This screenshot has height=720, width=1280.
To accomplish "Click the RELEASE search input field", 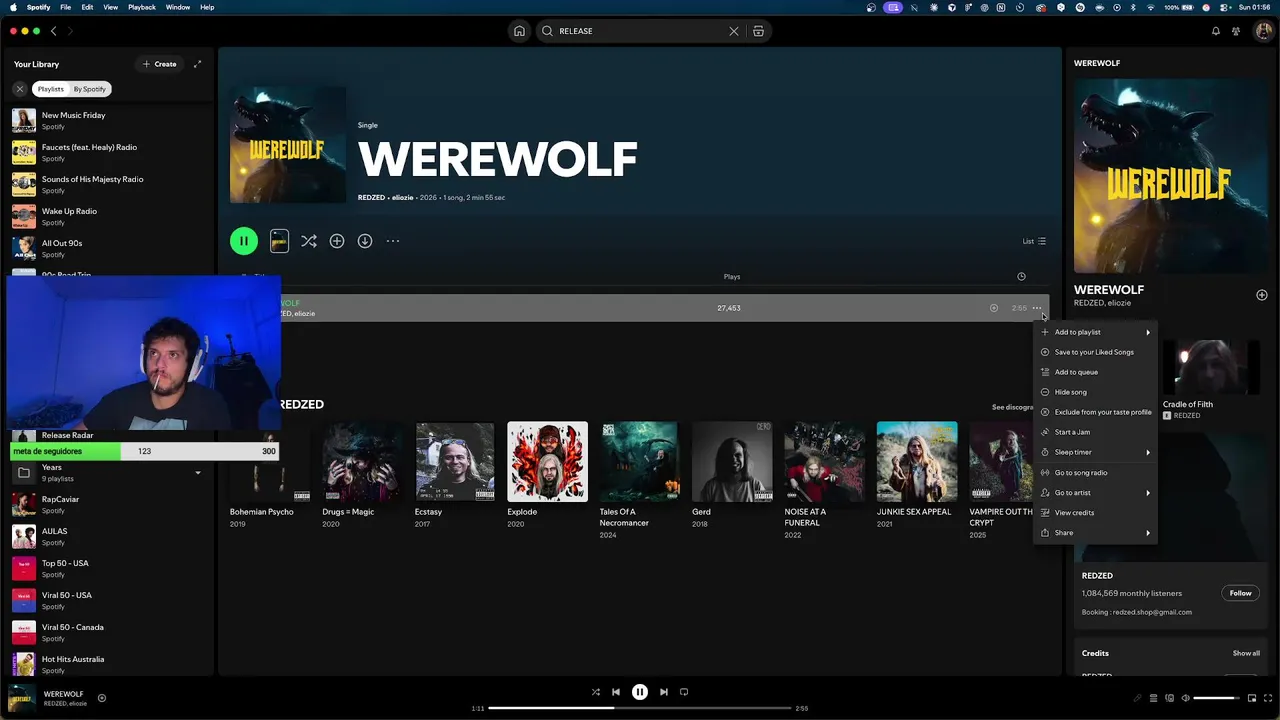I will click(640, 31).
